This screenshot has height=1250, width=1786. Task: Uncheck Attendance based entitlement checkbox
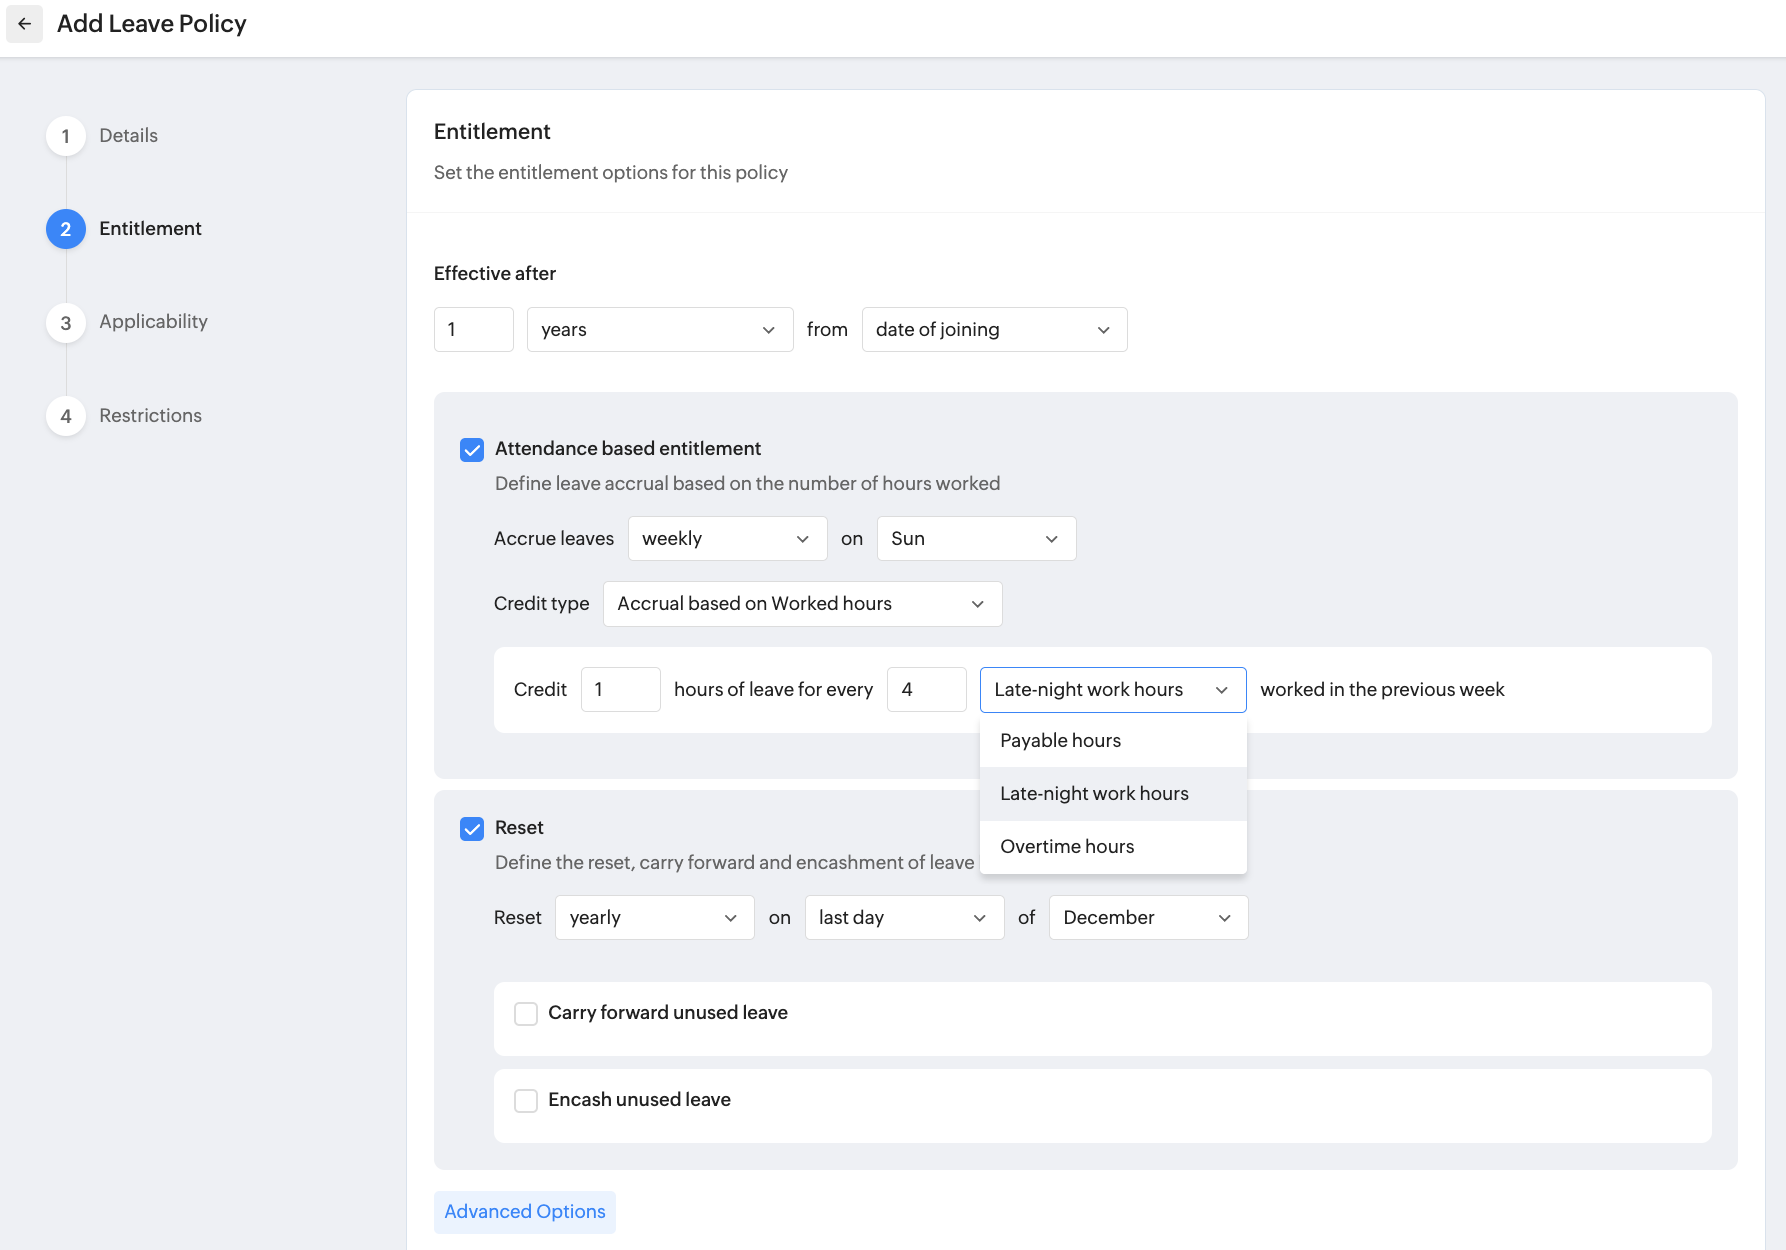click(x=472, y=450)
